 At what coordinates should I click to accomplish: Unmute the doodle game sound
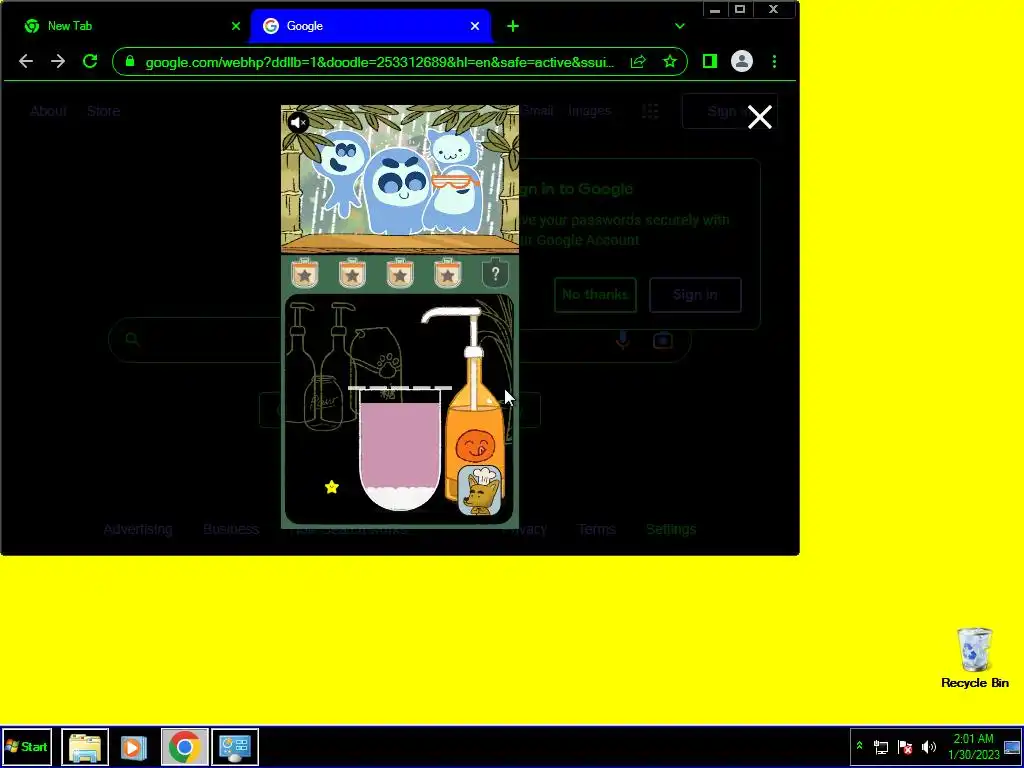coord(298,122)
